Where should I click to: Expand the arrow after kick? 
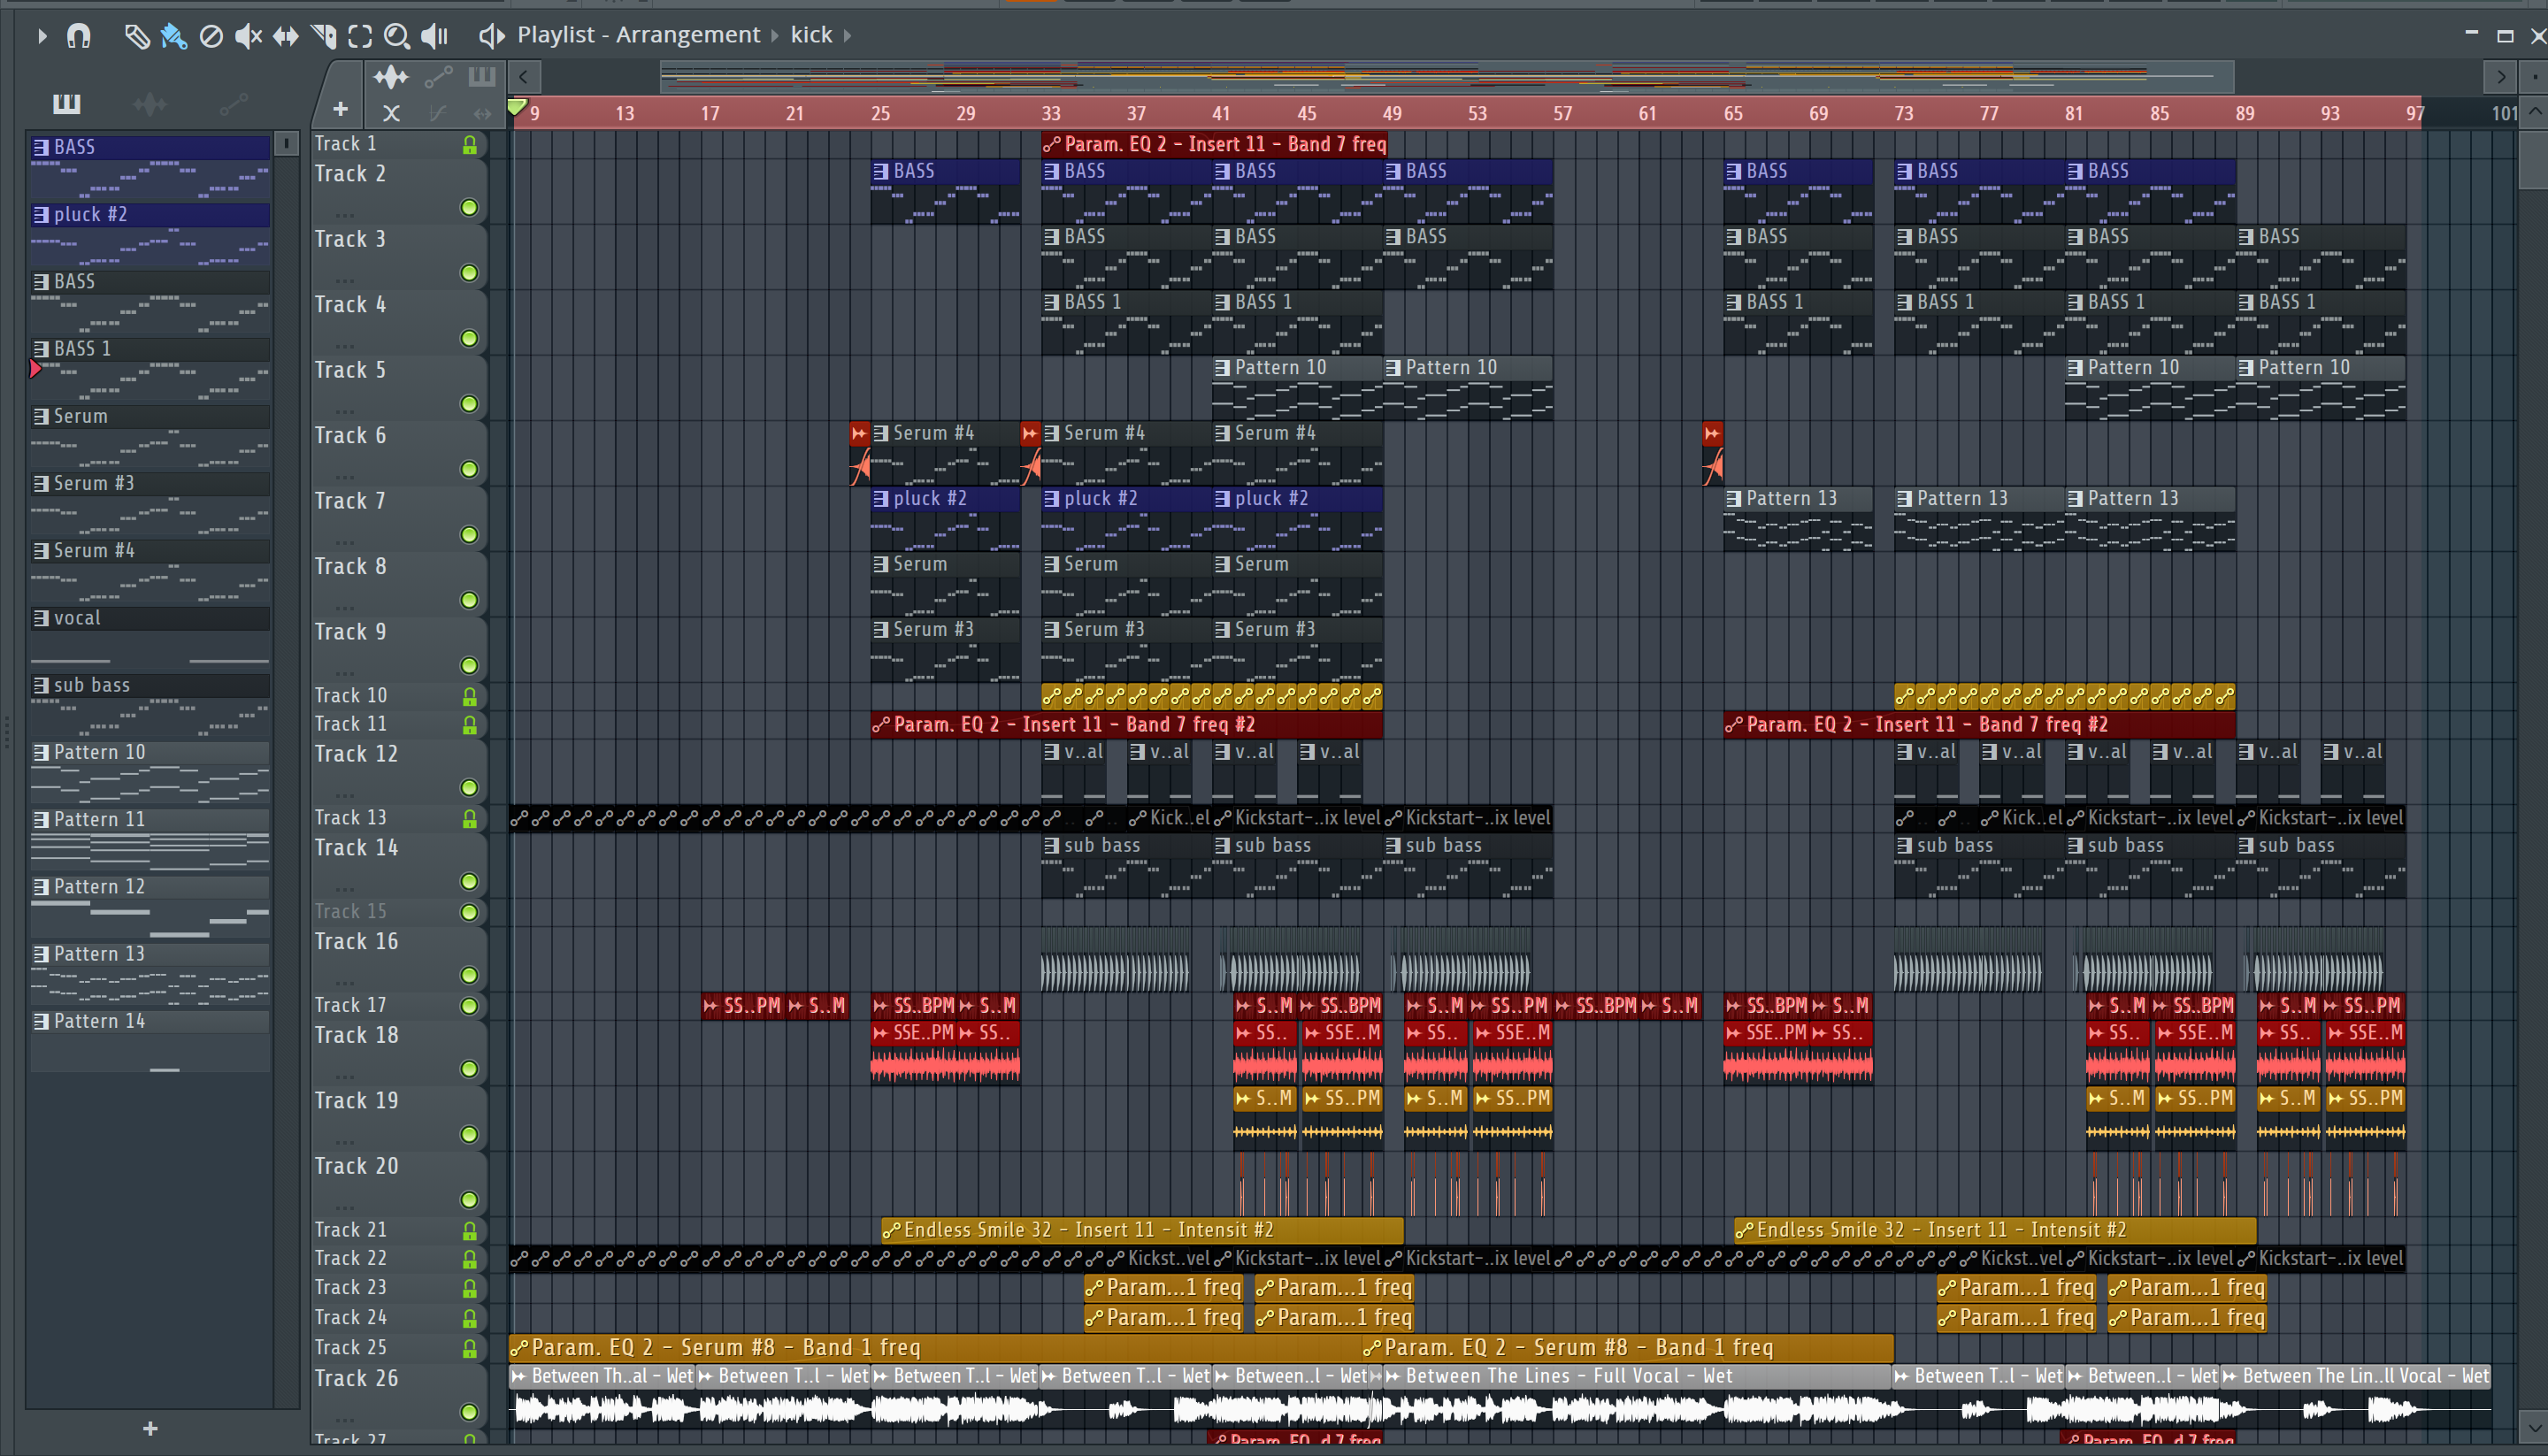(x=847, y=36)
